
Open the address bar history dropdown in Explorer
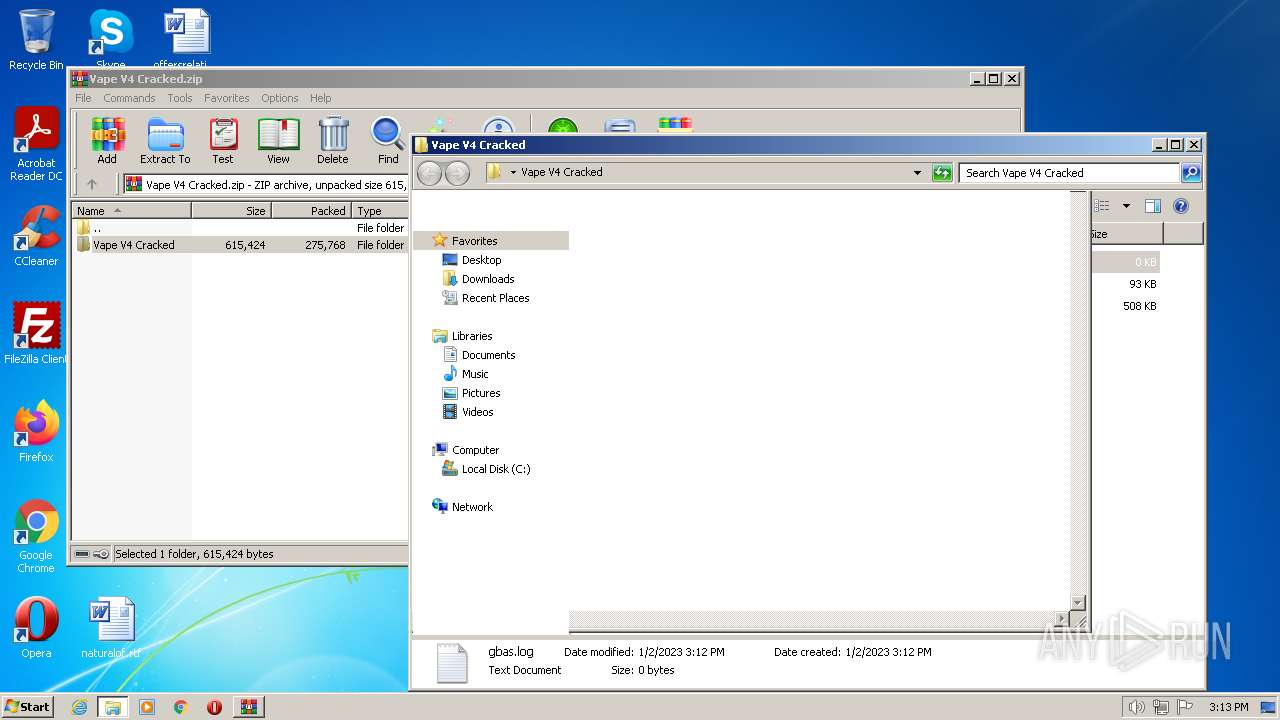coord(917,173)
